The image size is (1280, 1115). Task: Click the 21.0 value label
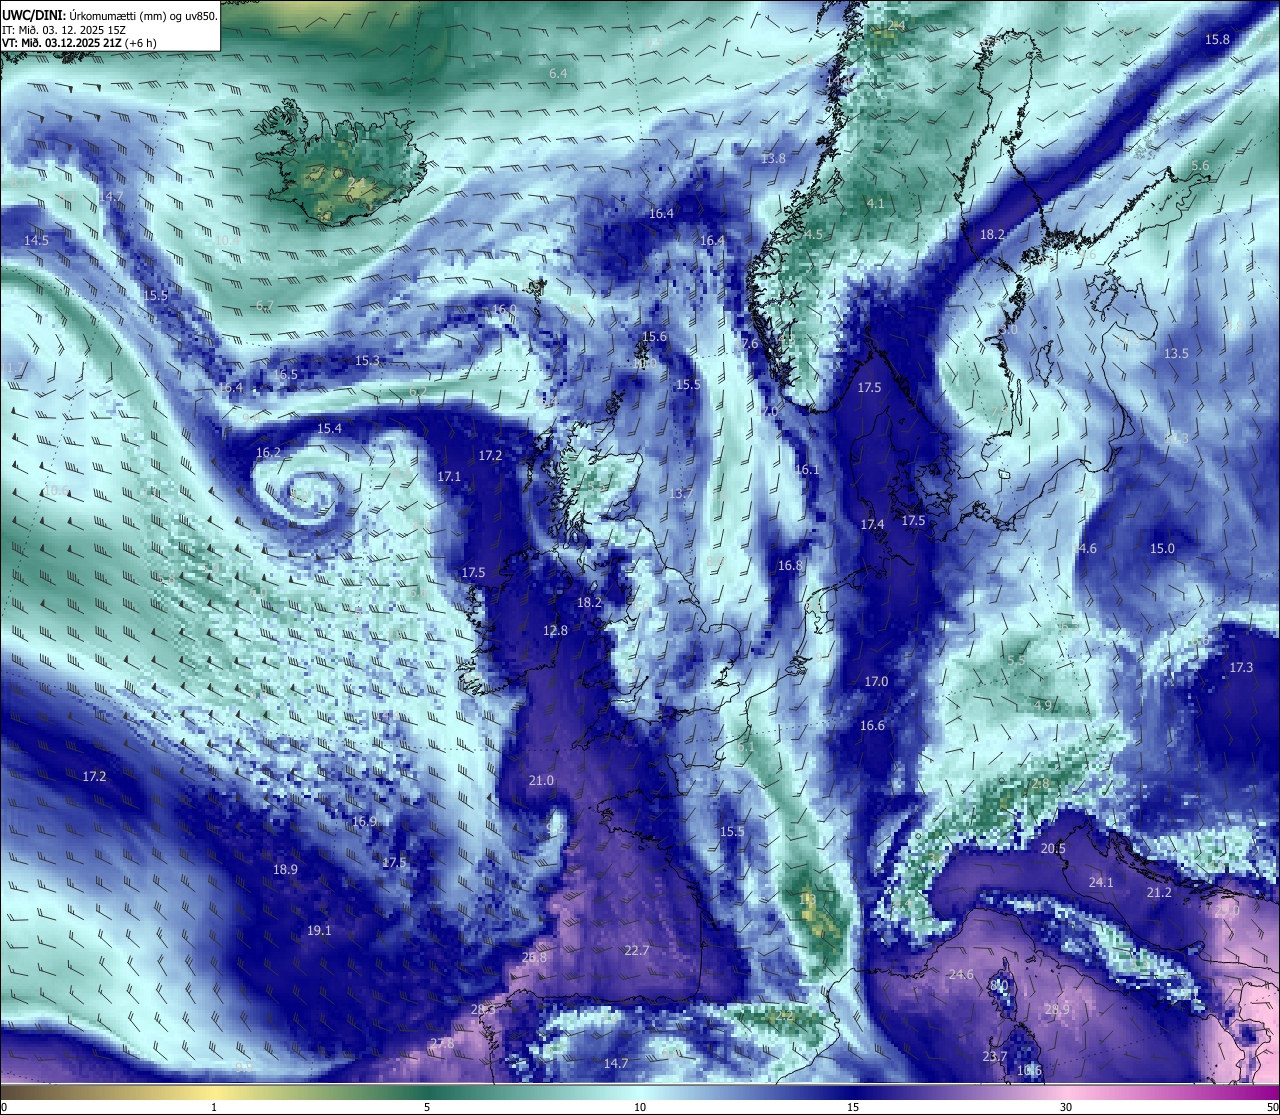pos(541,780)
